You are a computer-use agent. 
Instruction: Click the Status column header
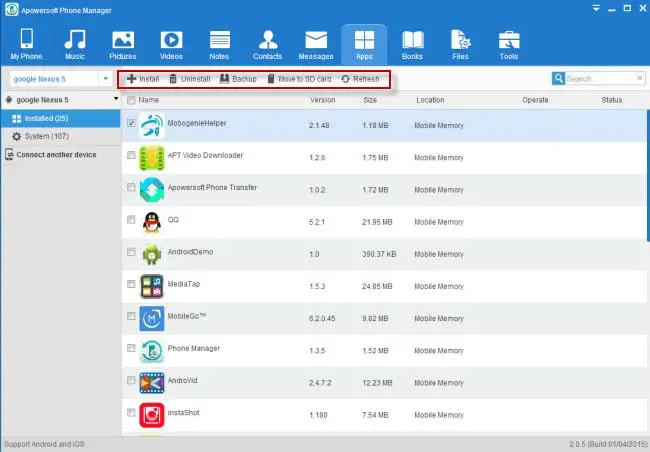point(612,100)
